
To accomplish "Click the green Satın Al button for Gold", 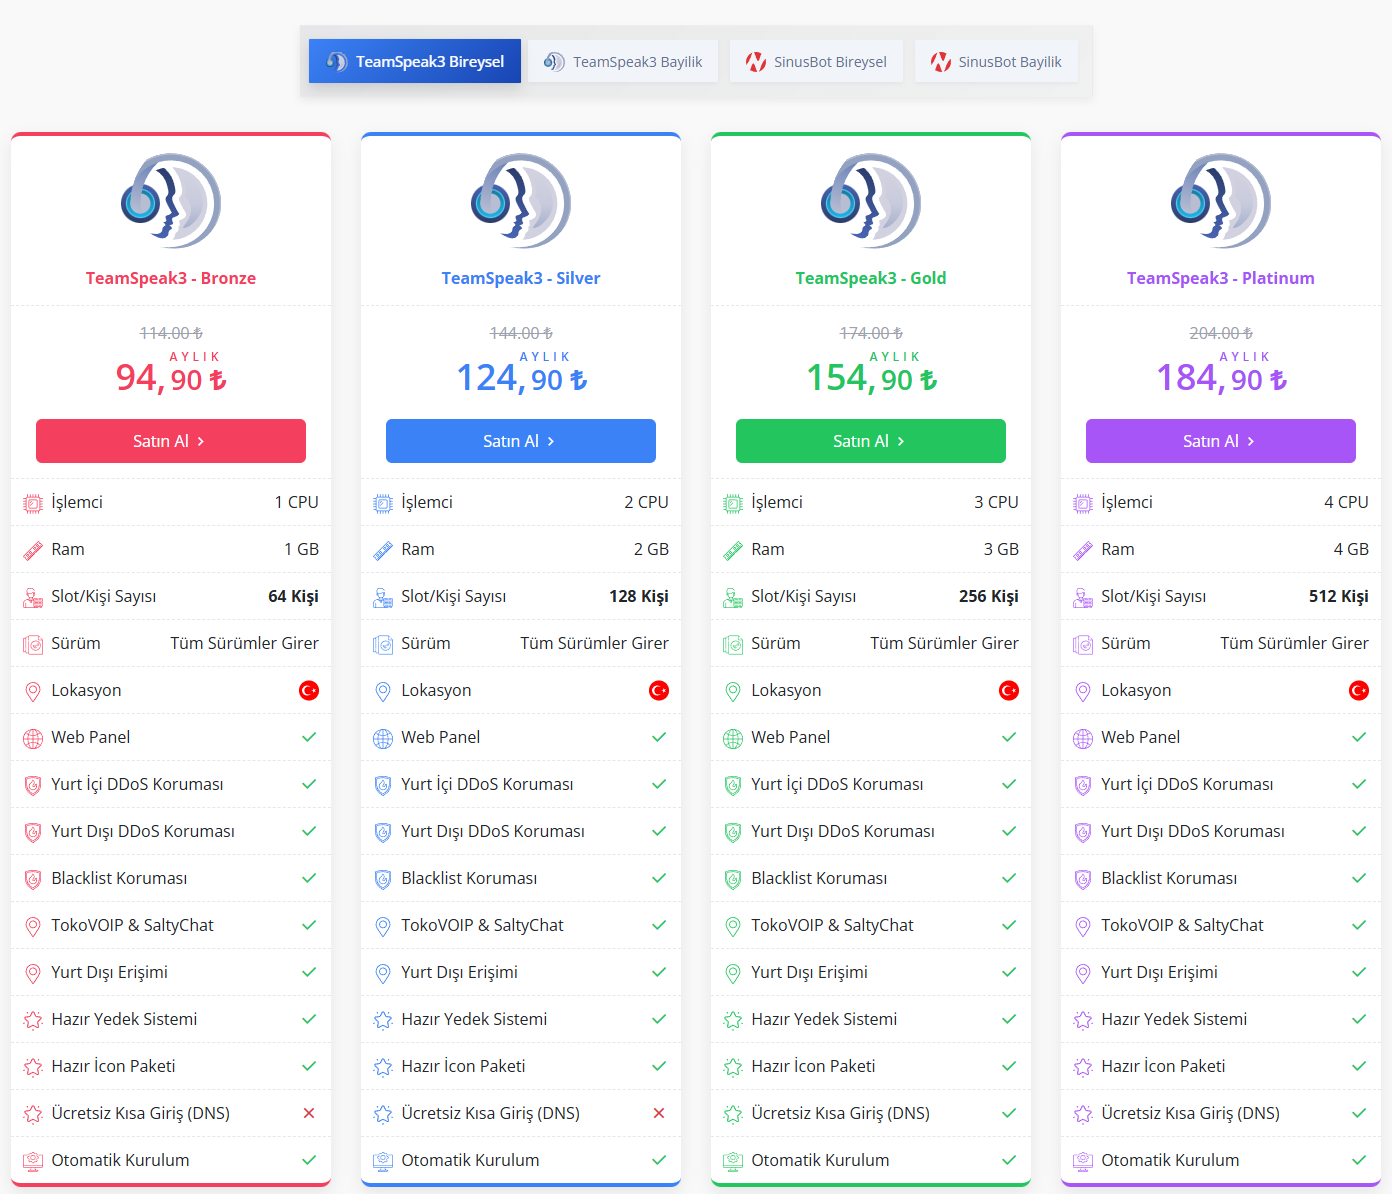I will tap(871, 441).
